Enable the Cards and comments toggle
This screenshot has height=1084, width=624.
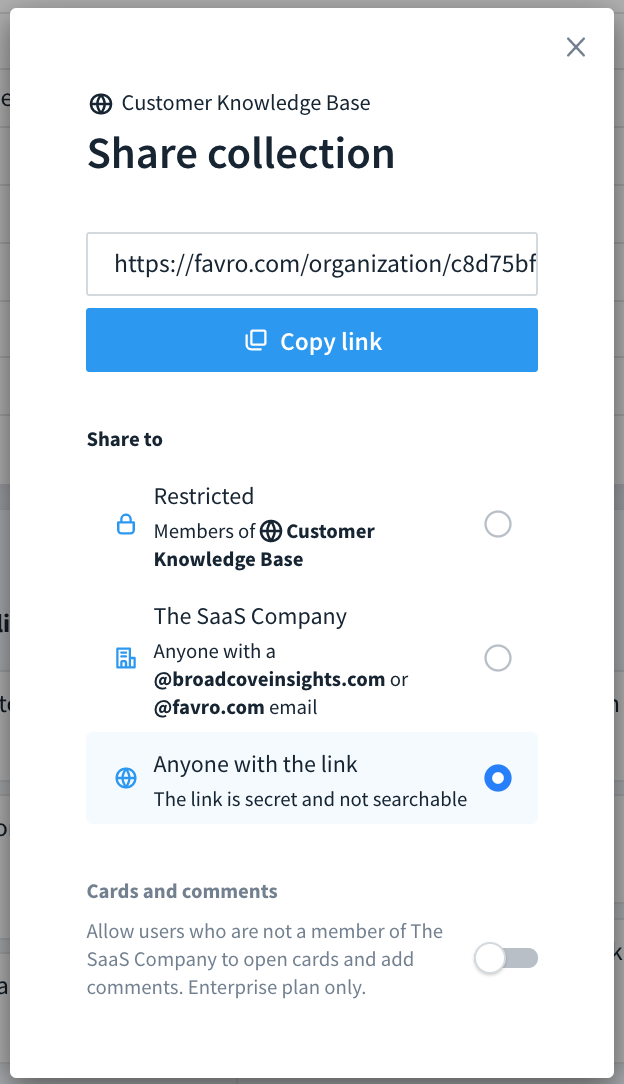[x=506, y=957]
